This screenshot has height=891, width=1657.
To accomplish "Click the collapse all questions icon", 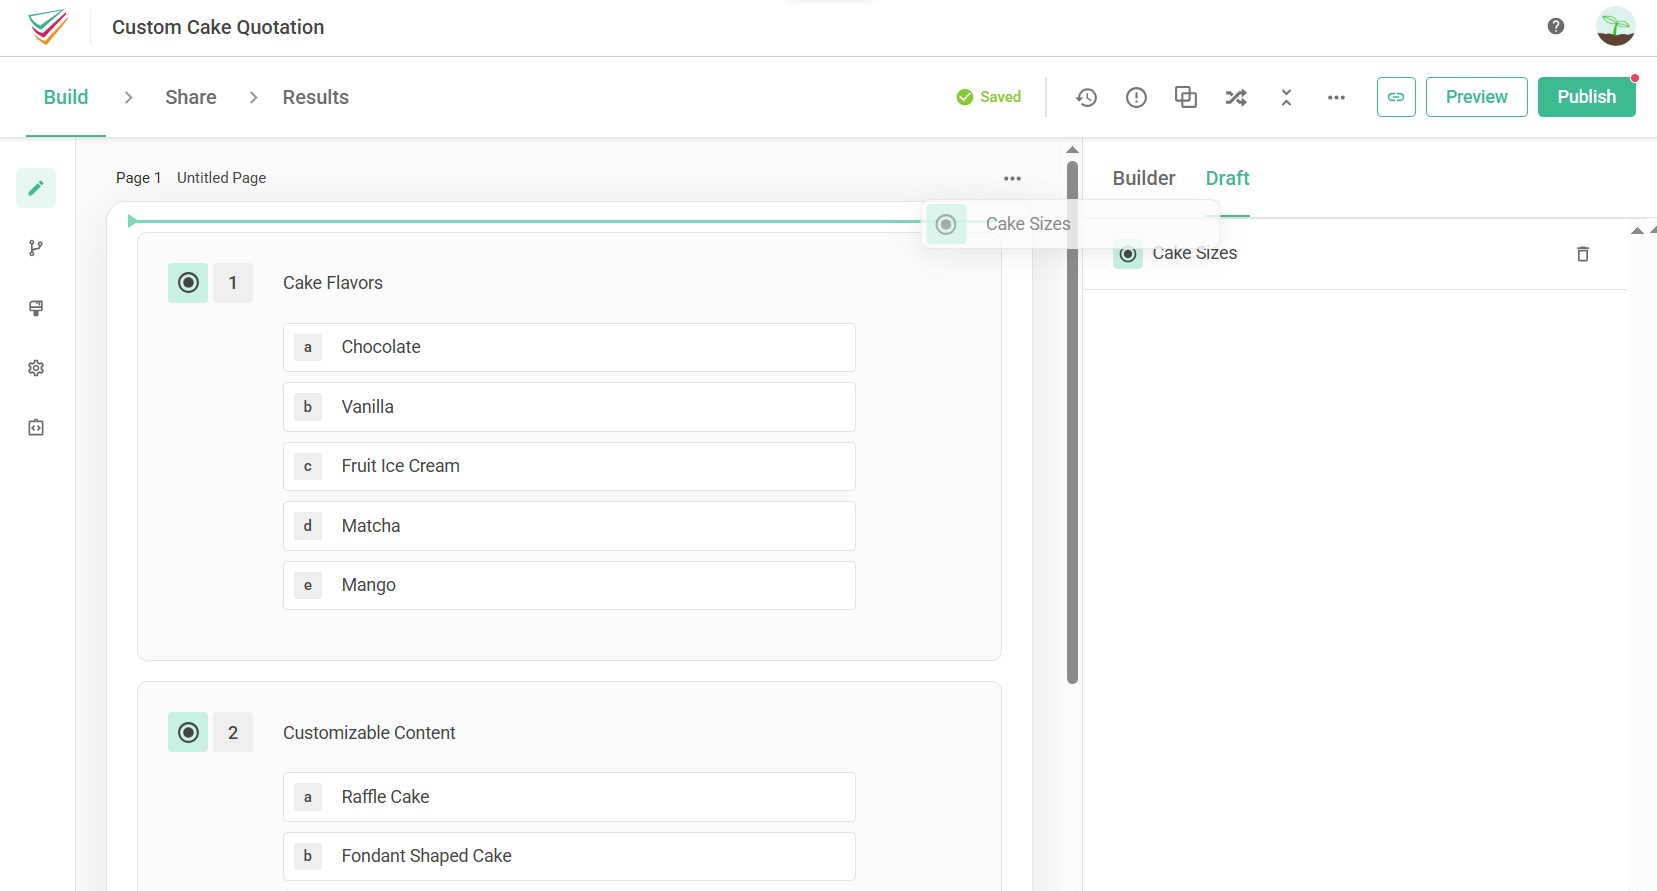I will click(x=1286, y=97).
